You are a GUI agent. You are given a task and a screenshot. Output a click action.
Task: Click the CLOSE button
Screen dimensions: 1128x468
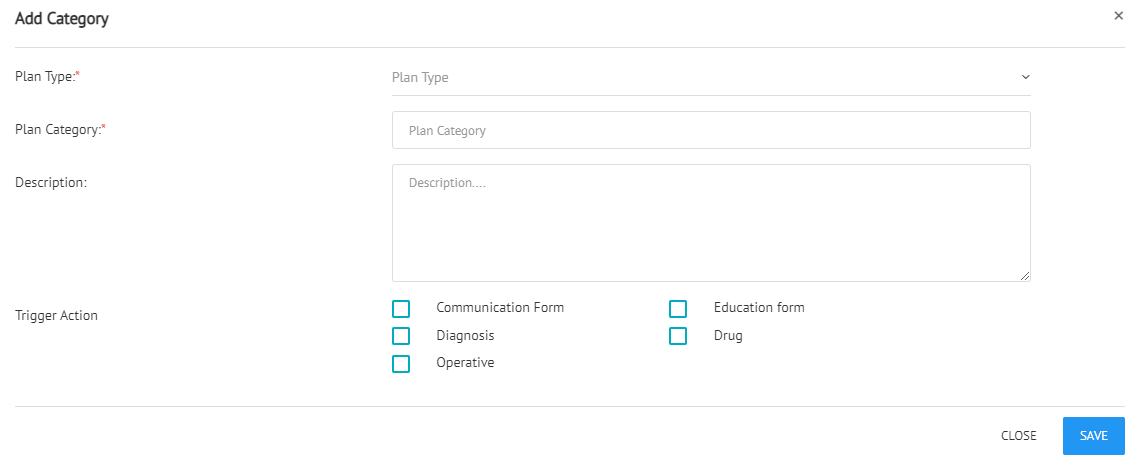(1019, 436)
